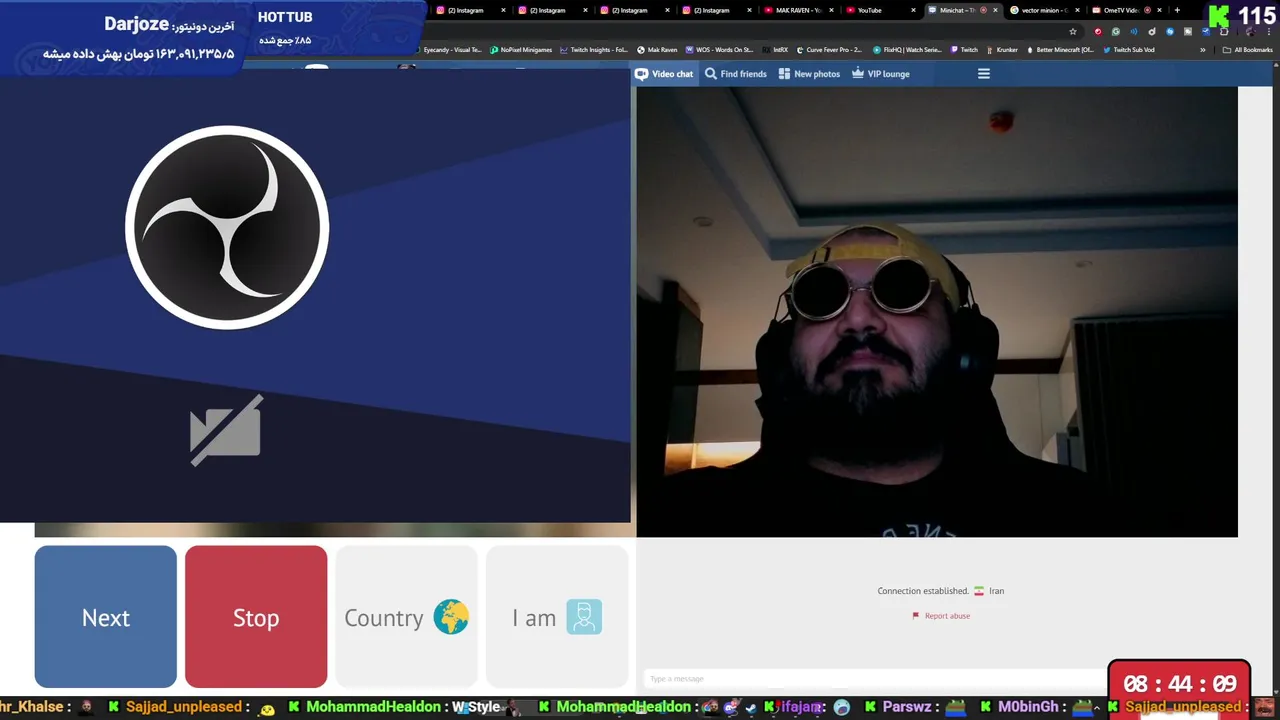Open the NoPixel Minigames bookmark
Image resolution: width=1280 pixels, height=720 pixels.
521,49
